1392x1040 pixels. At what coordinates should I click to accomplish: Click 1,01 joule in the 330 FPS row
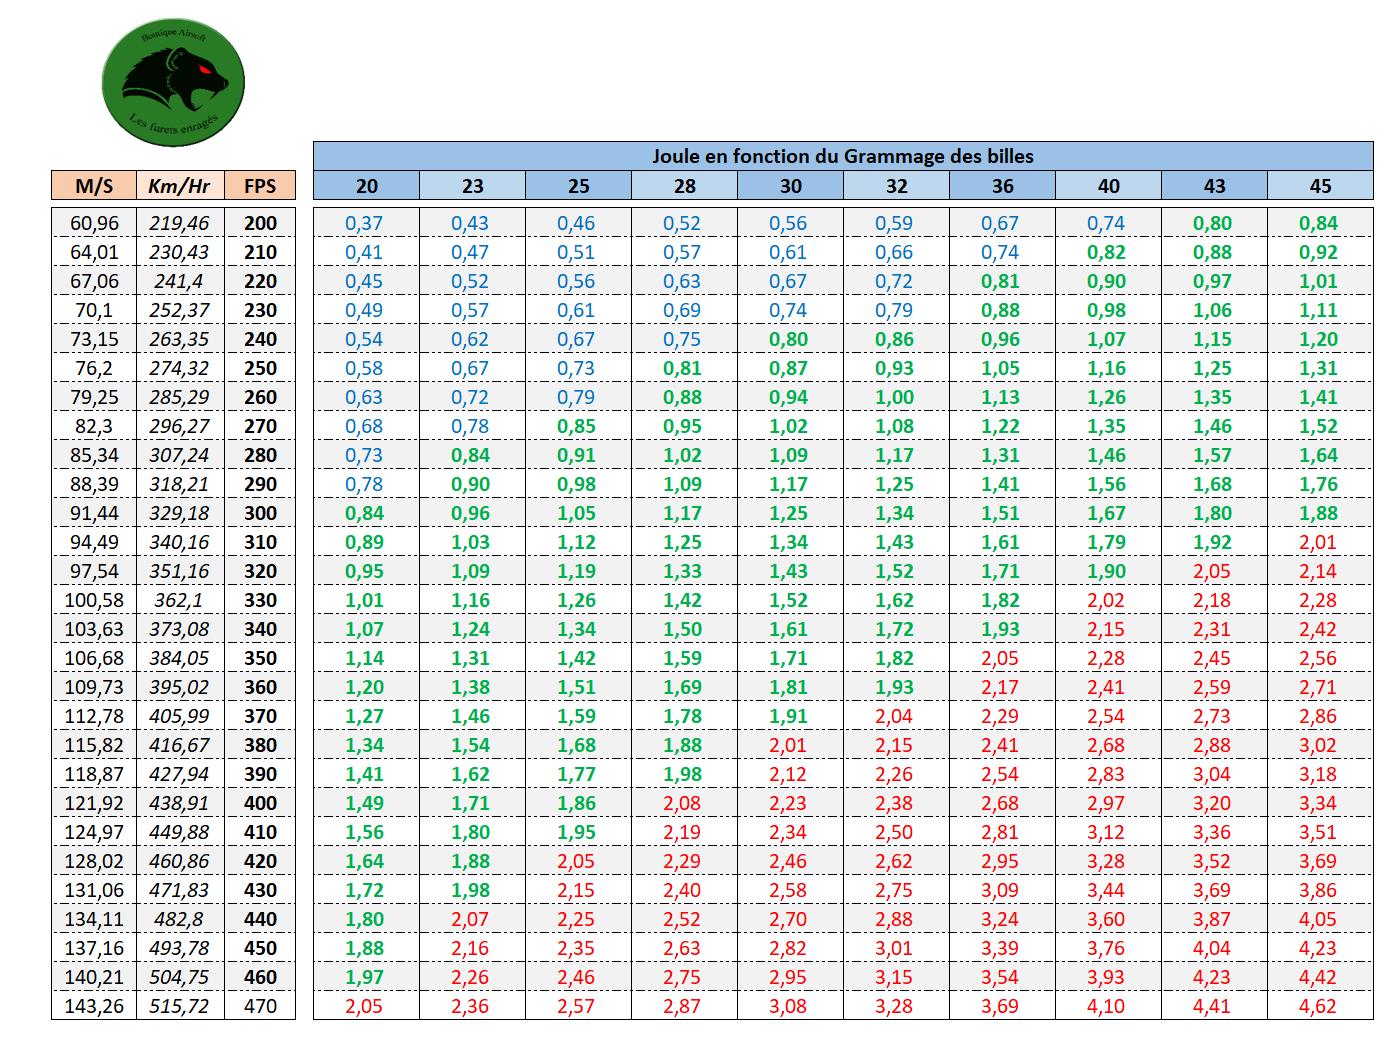(x=365, y=600)
